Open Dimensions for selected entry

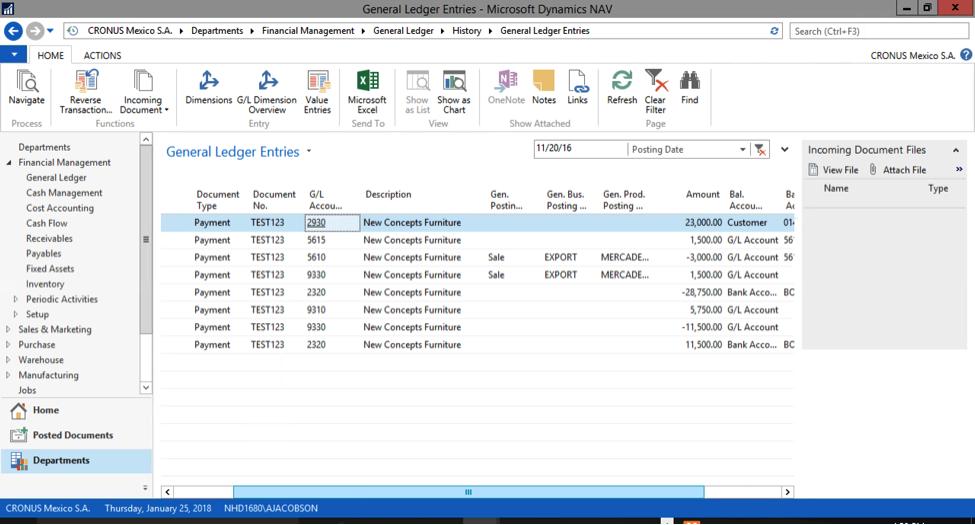tap(208, 87)
